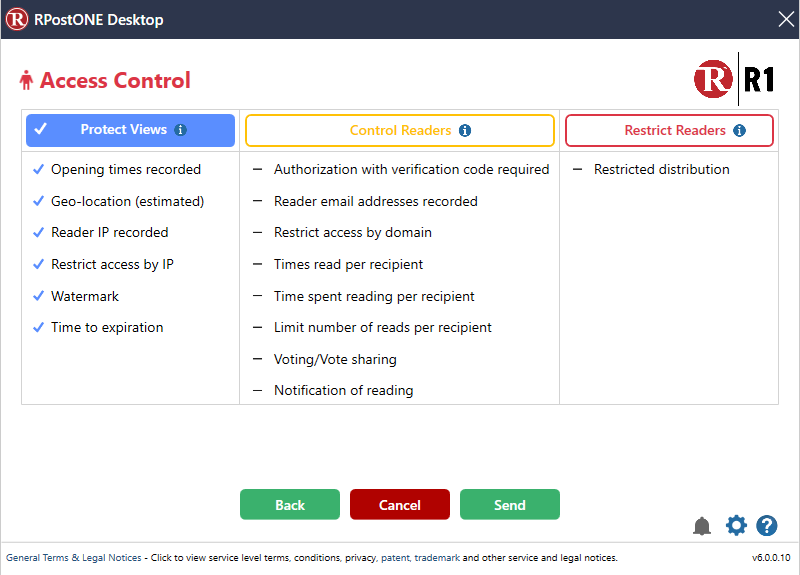The width and height of the screenshot is (800, 575).
Task: Click the Access Control person icon
Action: (26, 81)
